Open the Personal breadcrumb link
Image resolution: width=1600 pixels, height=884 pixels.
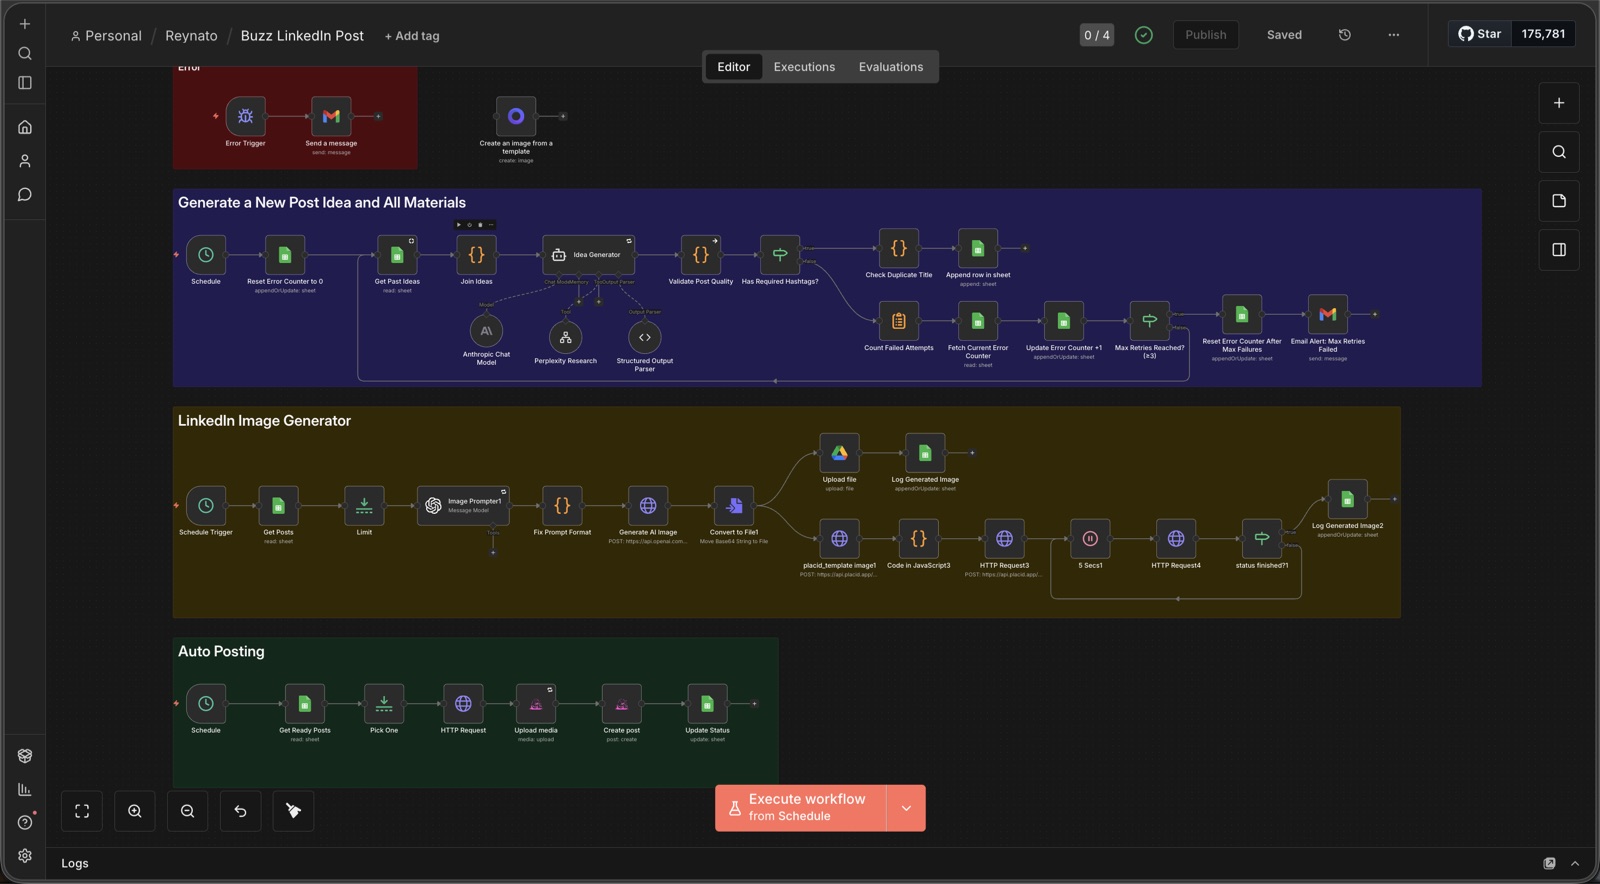click(106, 36)
